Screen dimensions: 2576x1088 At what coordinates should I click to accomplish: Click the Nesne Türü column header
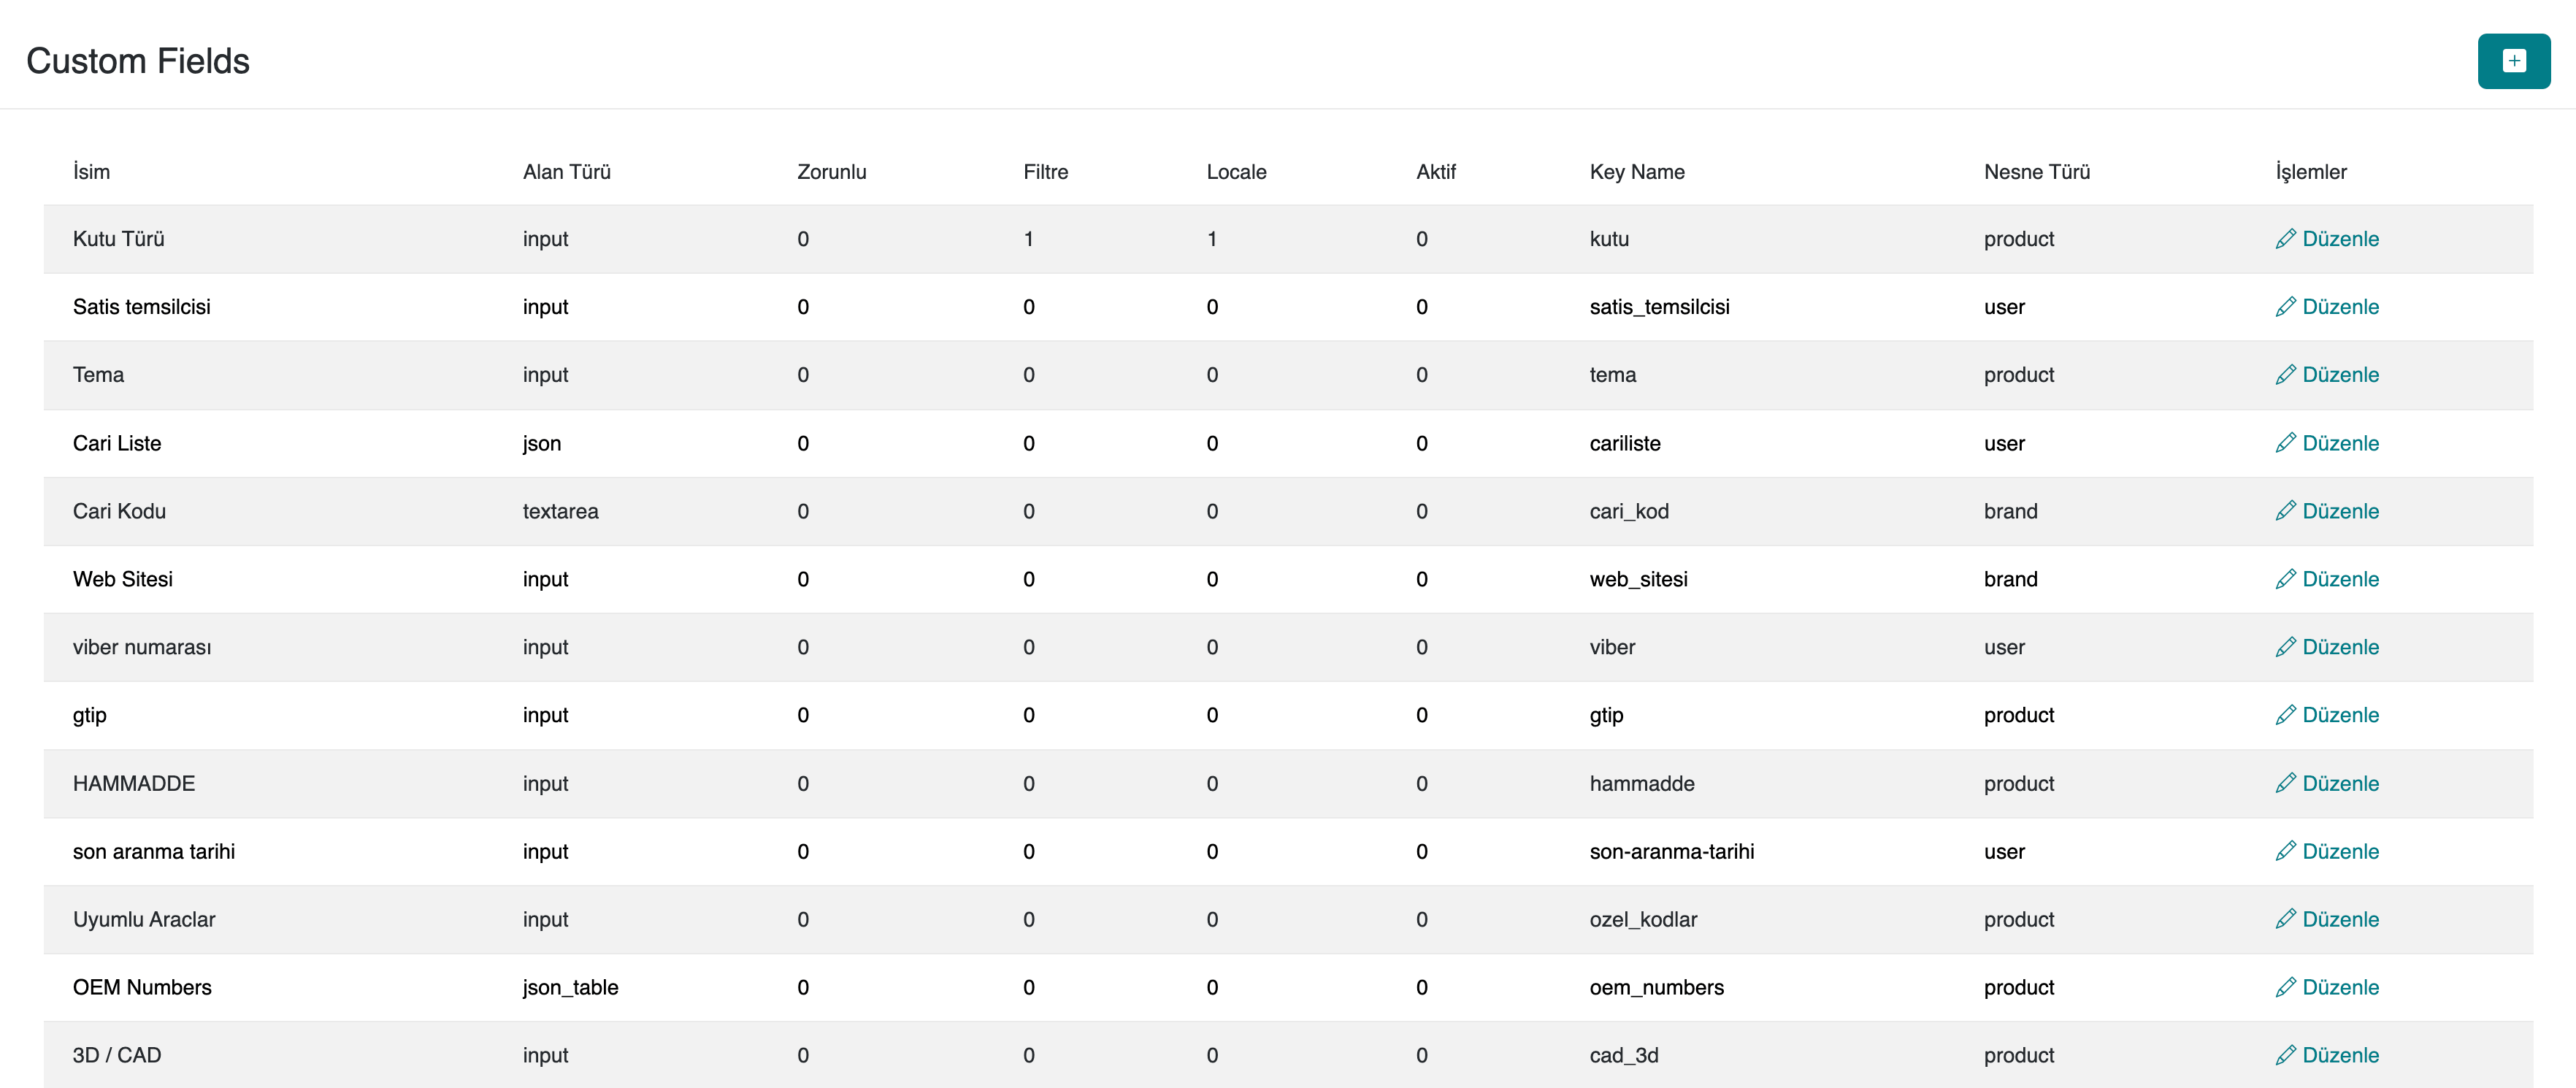[x=2036, y=172]
